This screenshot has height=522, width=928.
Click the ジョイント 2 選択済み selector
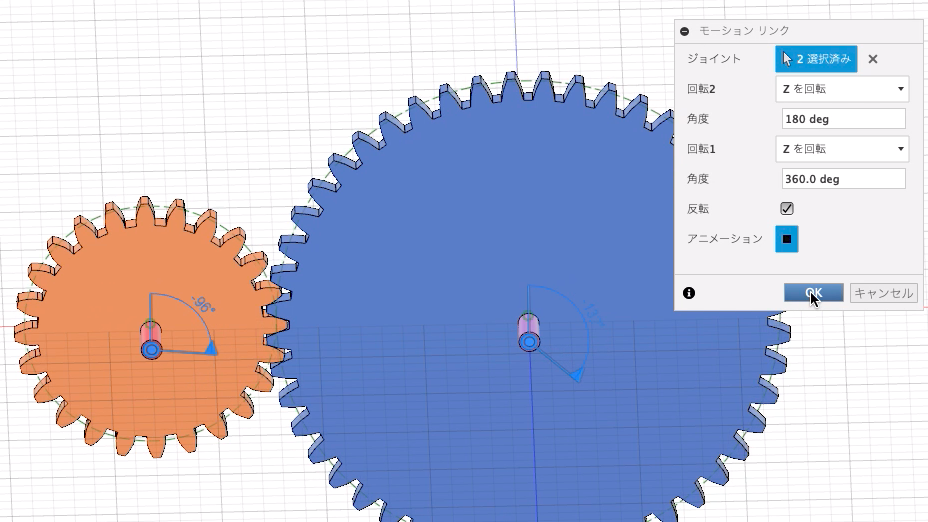coord(816,59)
